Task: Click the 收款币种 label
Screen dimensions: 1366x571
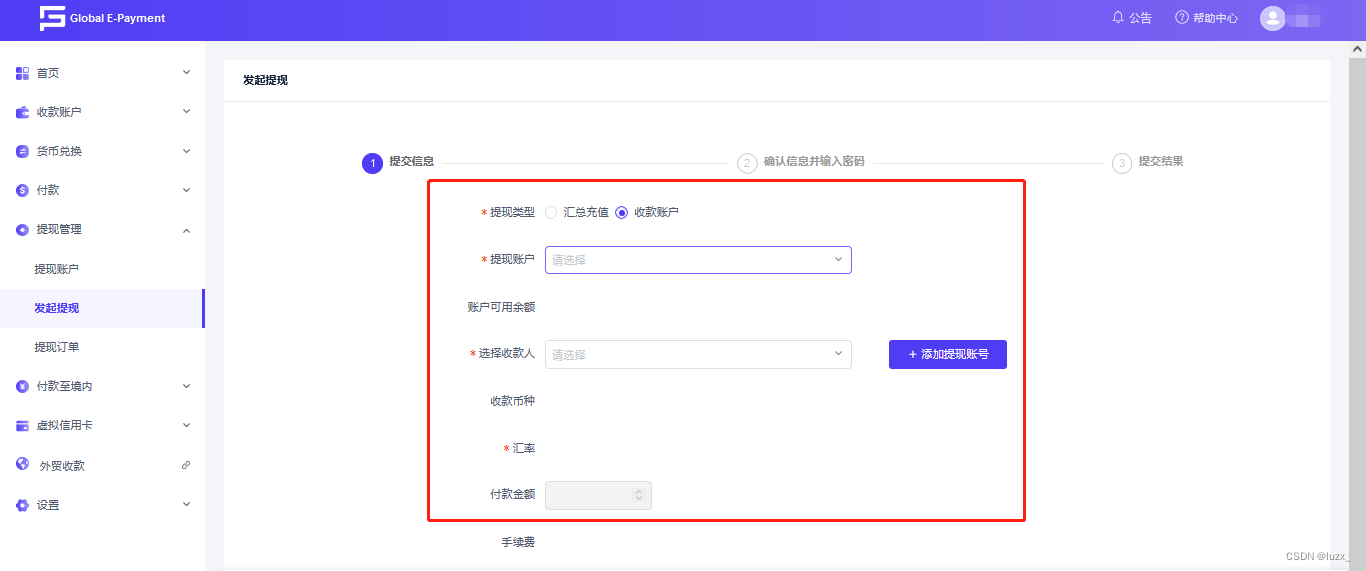Action: click(512, 401)
